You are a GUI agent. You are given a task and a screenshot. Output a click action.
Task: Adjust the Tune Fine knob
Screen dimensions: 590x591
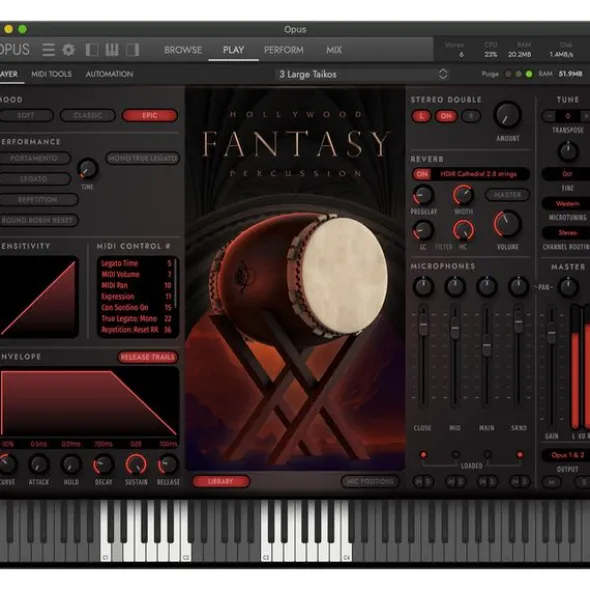[568, 152]
